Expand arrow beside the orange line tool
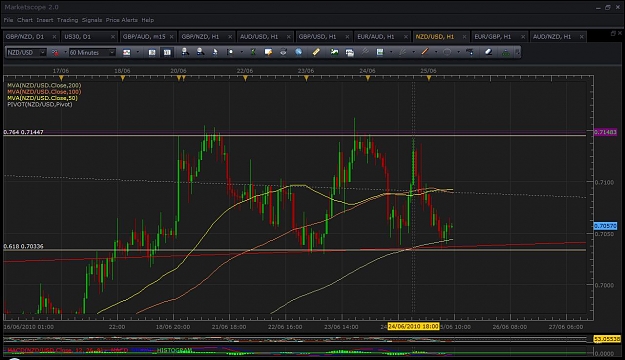 point(436,52)
